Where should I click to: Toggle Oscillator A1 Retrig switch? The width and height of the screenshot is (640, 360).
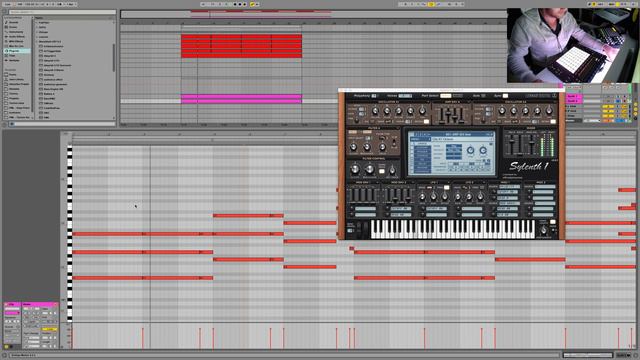426,121
